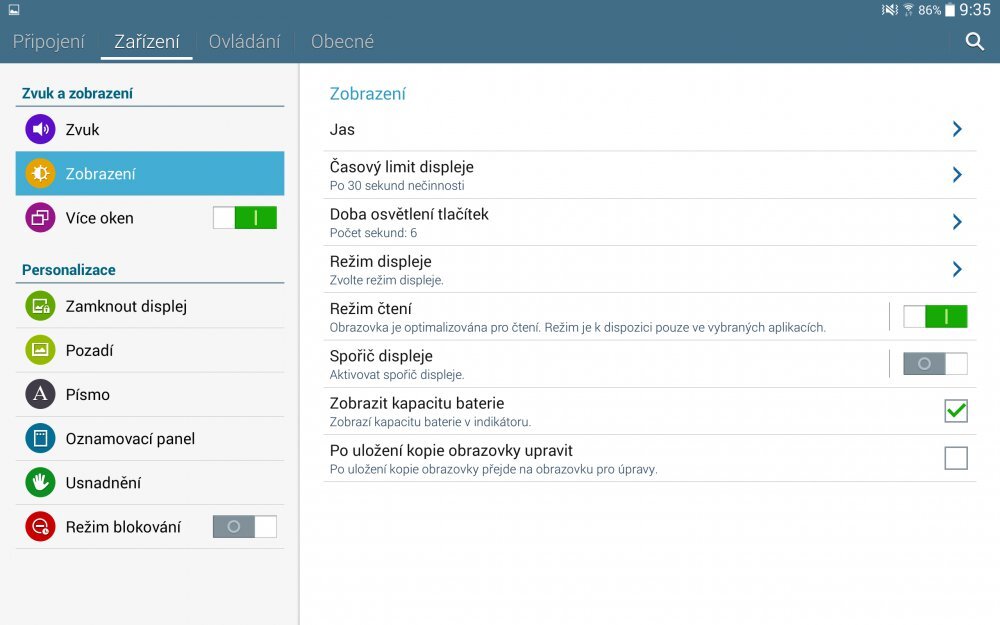Uncheck the Zobrazit kapacitu baterie checkbox

pyautogui.click(x=956, y=411)
